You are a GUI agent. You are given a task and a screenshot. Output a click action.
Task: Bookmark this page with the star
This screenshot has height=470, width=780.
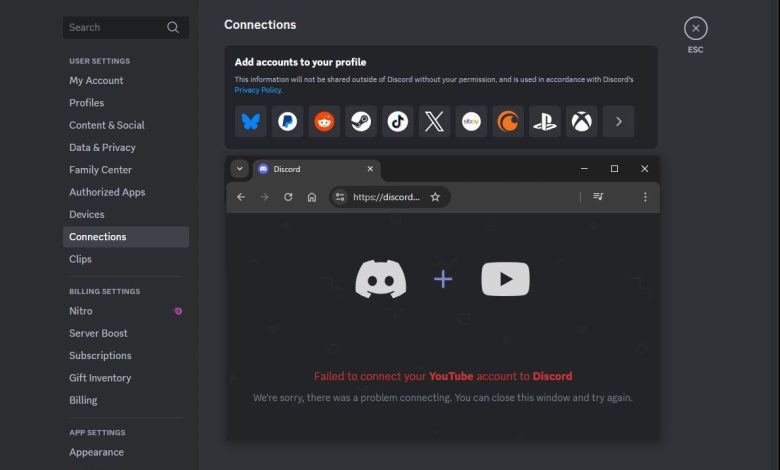coord(435,197)
